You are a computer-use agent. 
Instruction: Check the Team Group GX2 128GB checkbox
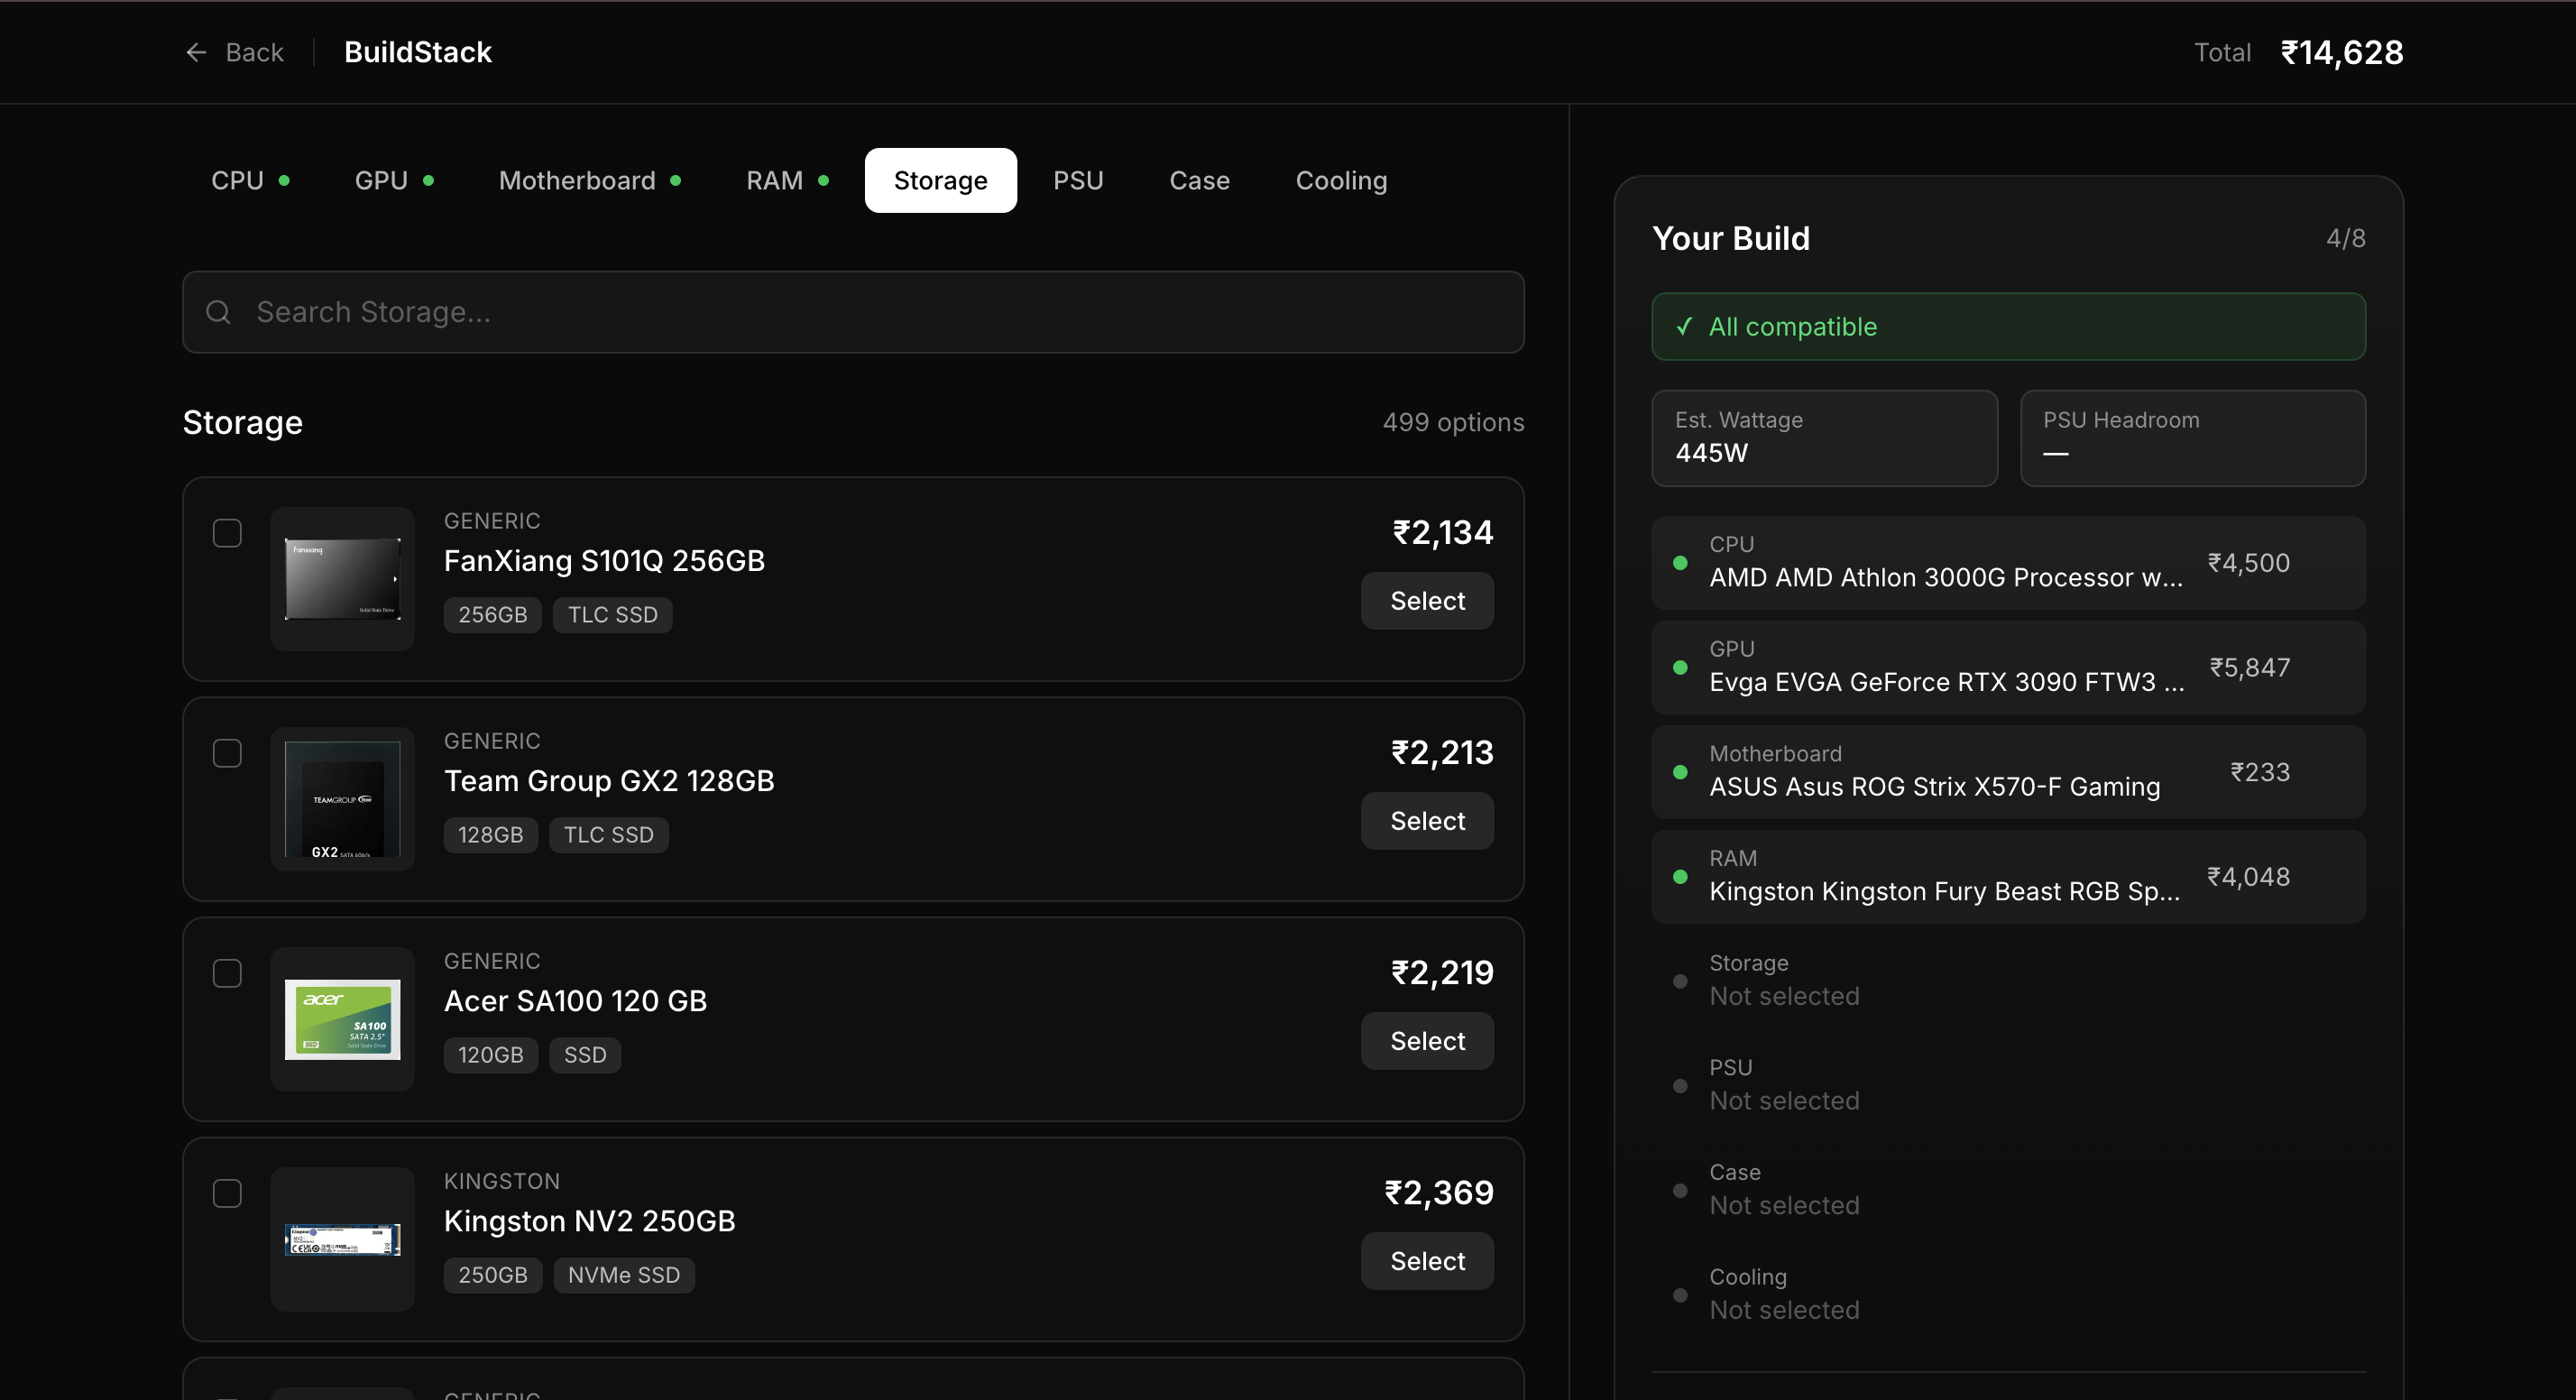tap(227, 752)
